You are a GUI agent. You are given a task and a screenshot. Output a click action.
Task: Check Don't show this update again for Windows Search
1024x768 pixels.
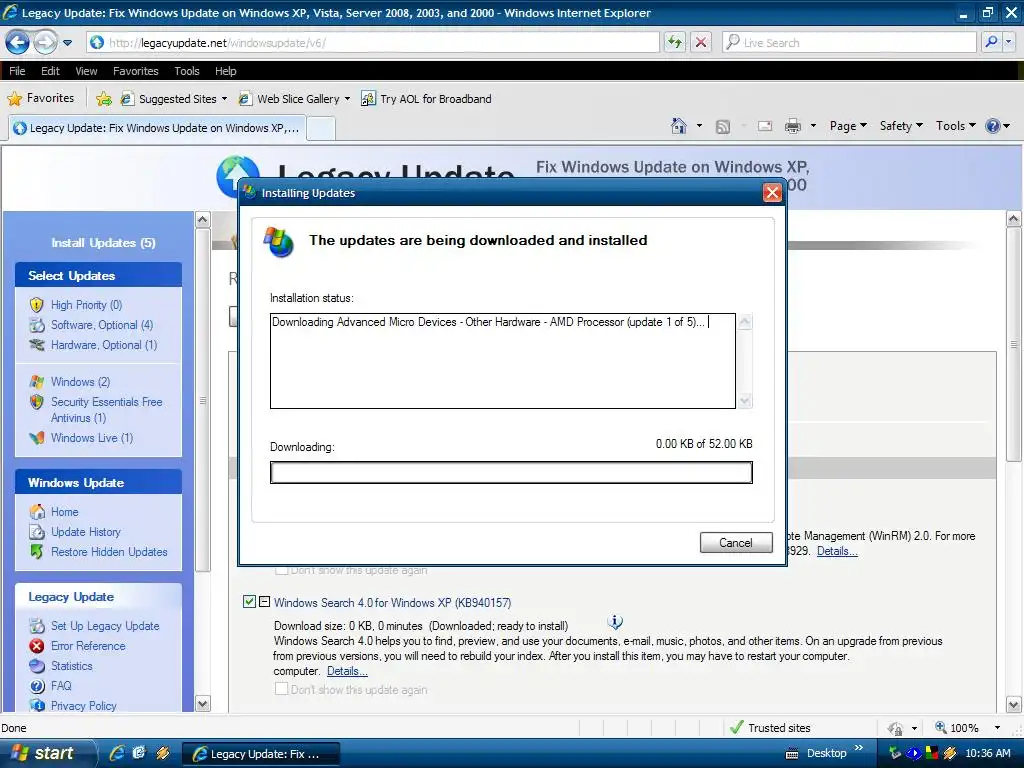[281, 689]
